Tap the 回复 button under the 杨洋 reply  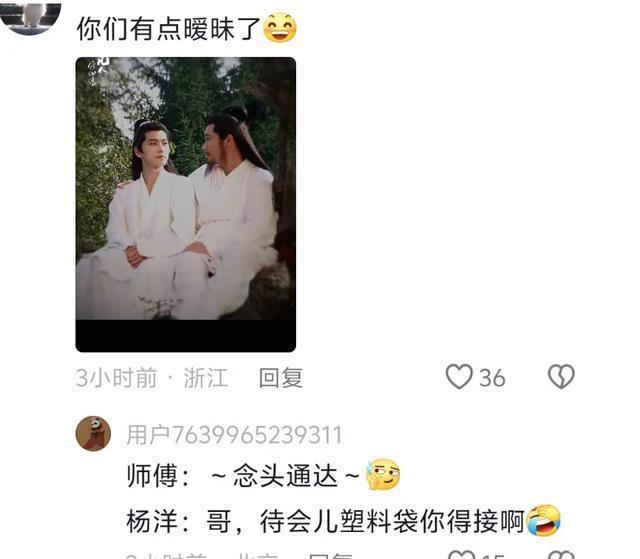pos(330,556)
